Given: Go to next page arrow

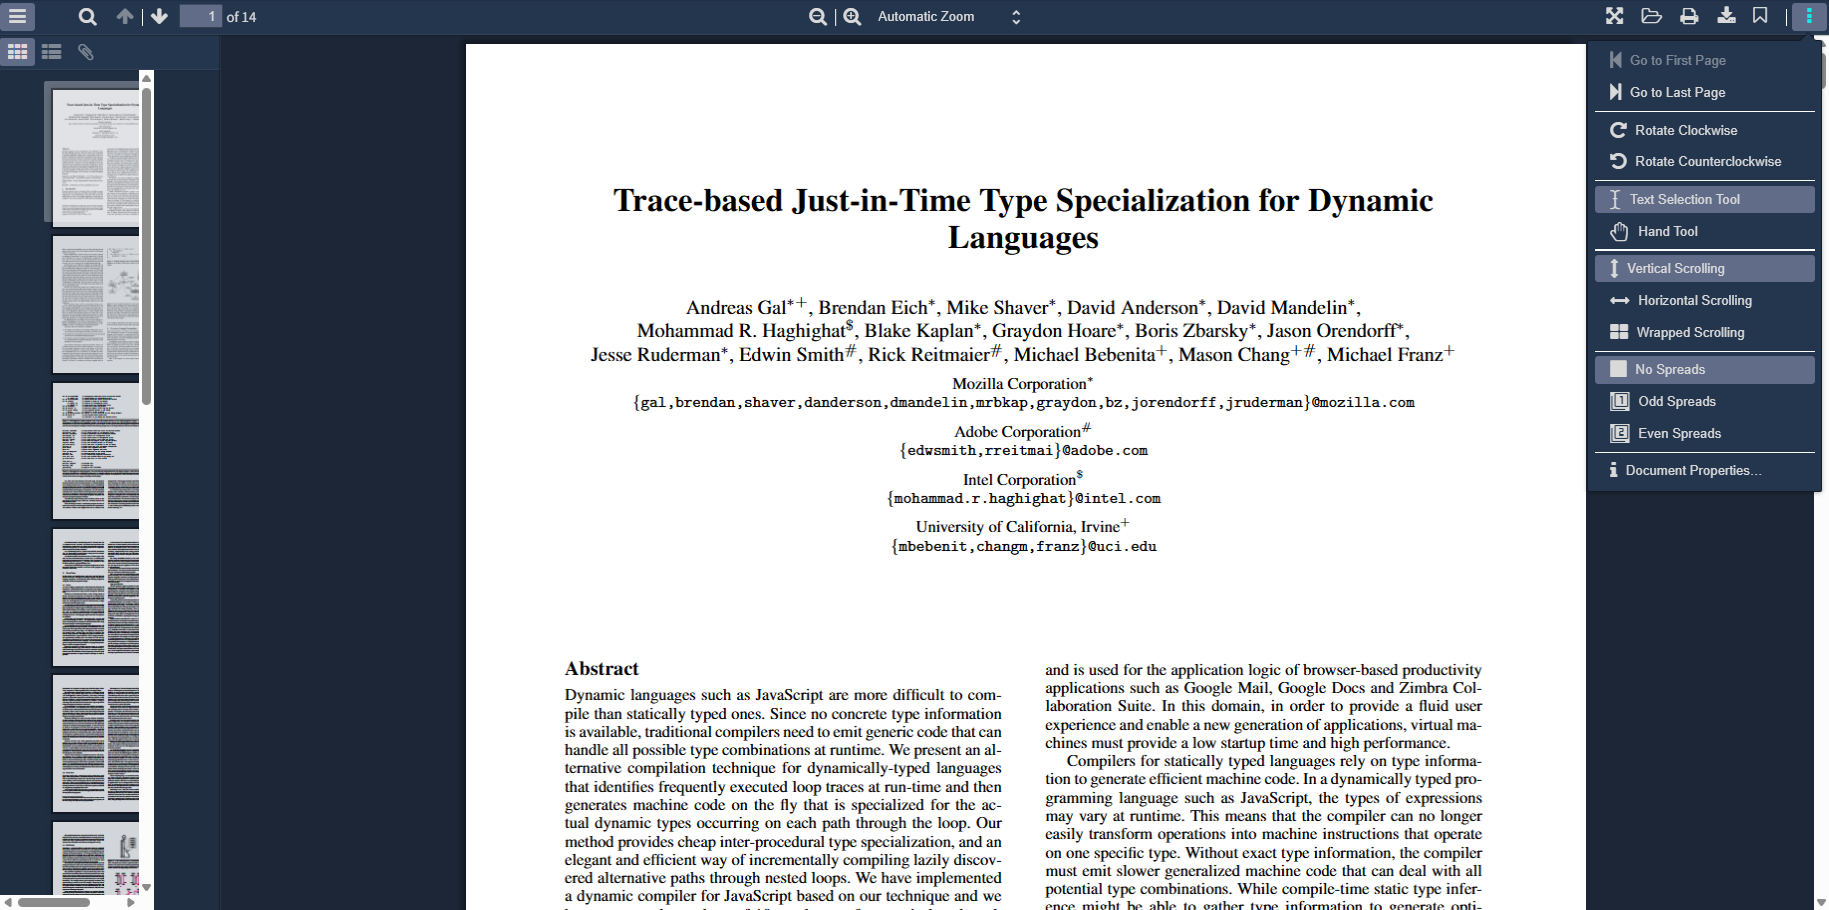Looking at the screenshot, I should 160,17.
